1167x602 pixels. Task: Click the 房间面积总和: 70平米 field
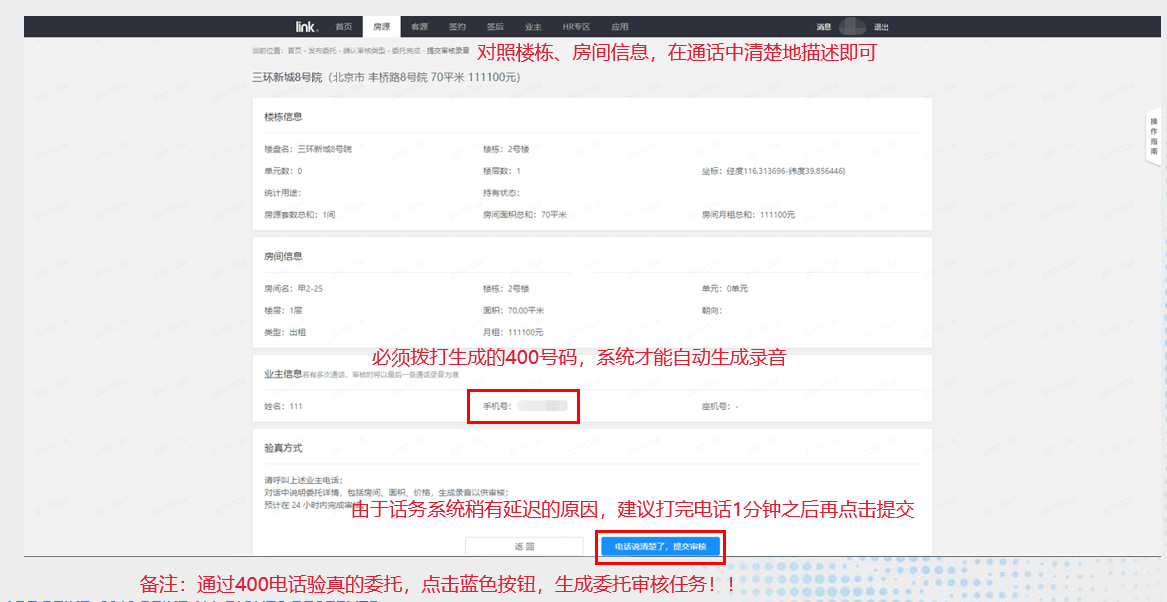pos(525,214)
